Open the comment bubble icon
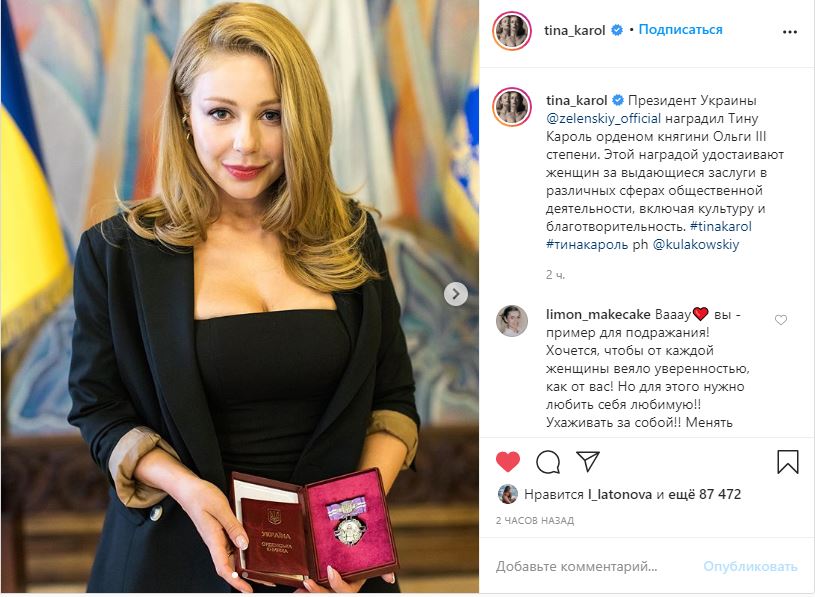This screenshot has height=597, width=815. tap(548, 461)
